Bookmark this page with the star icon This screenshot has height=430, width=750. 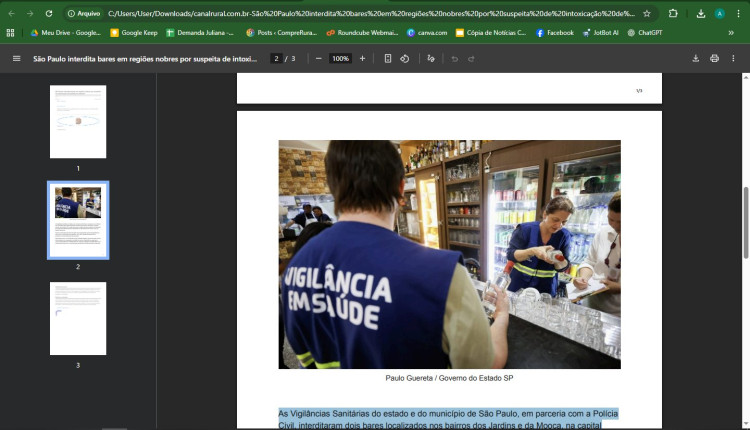point(647,14)
